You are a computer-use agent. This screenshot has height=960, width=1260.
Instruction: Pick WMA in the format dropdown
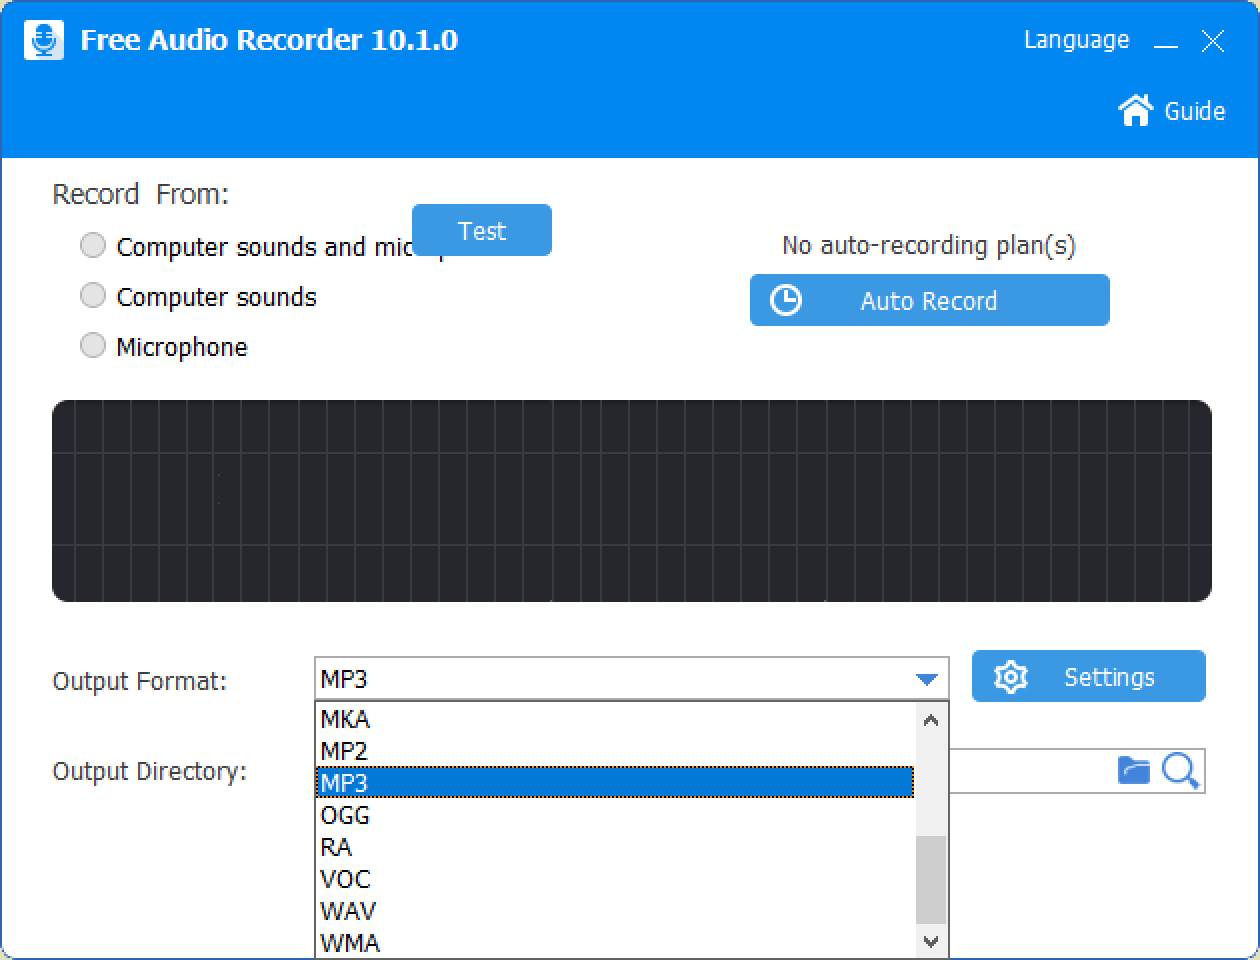coord(350,943)
